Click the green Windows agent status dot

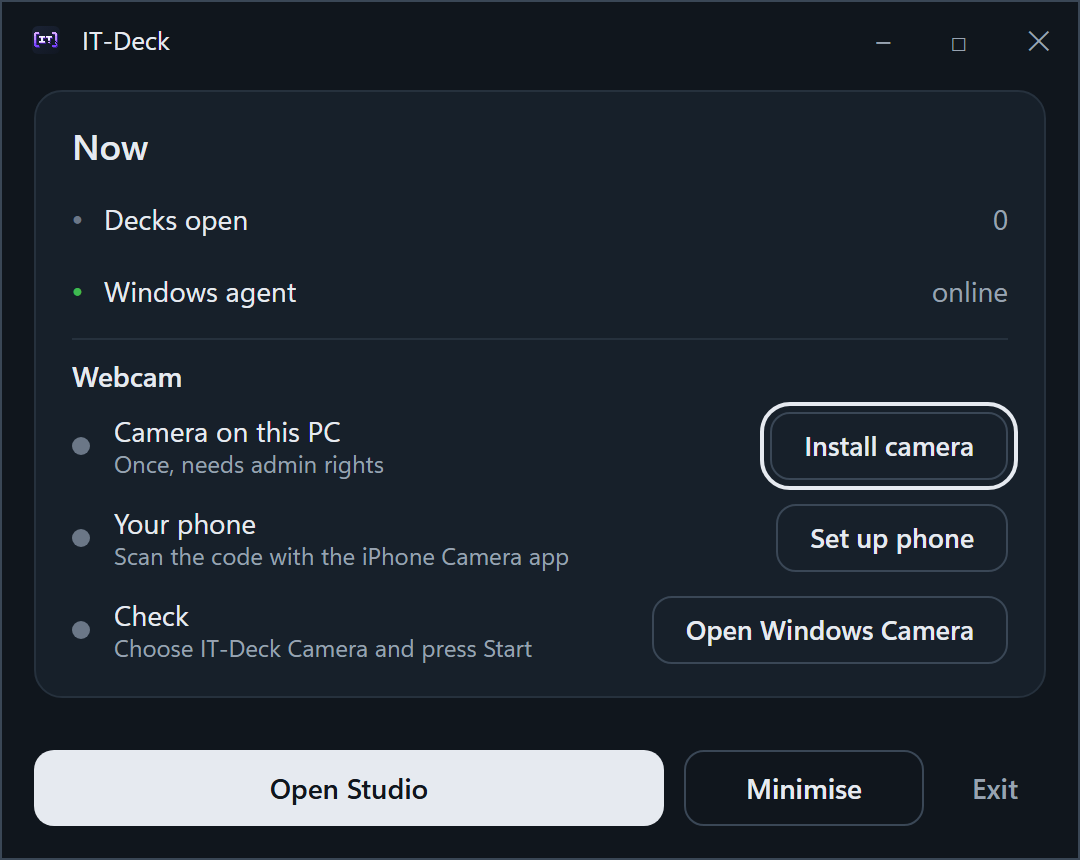(x=78, y=293)
